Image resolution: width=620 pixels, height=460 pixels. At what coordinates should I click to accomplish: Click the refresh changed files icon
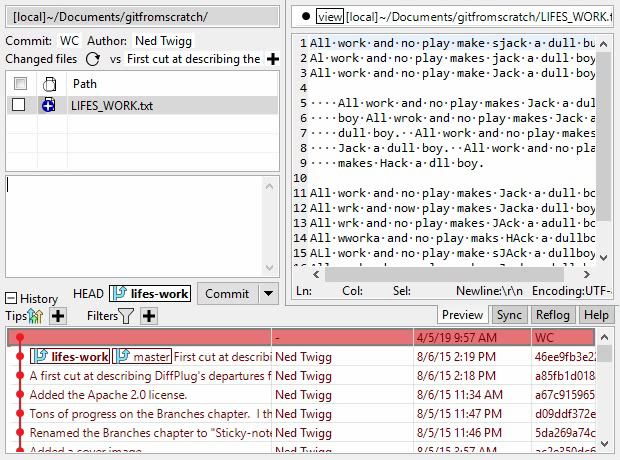[x=92, y=59]
